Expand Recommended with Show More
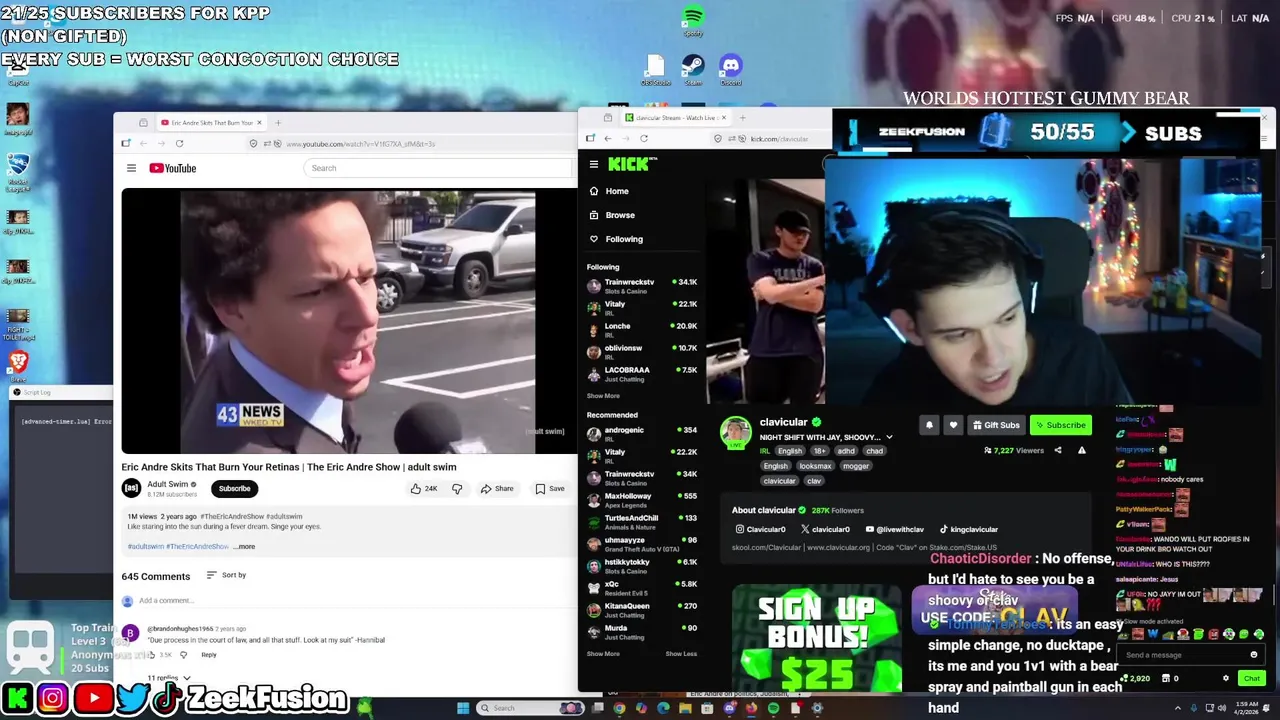The height and width of the screenshot is (720, 1280). click(603, 654)
